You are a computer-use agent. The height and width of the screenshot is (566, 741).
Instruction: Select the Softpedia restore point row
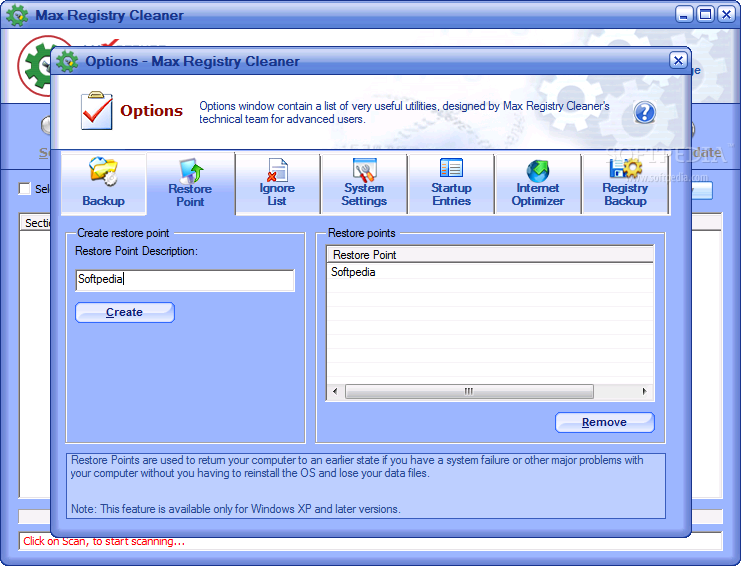click(x=490, y=272)
